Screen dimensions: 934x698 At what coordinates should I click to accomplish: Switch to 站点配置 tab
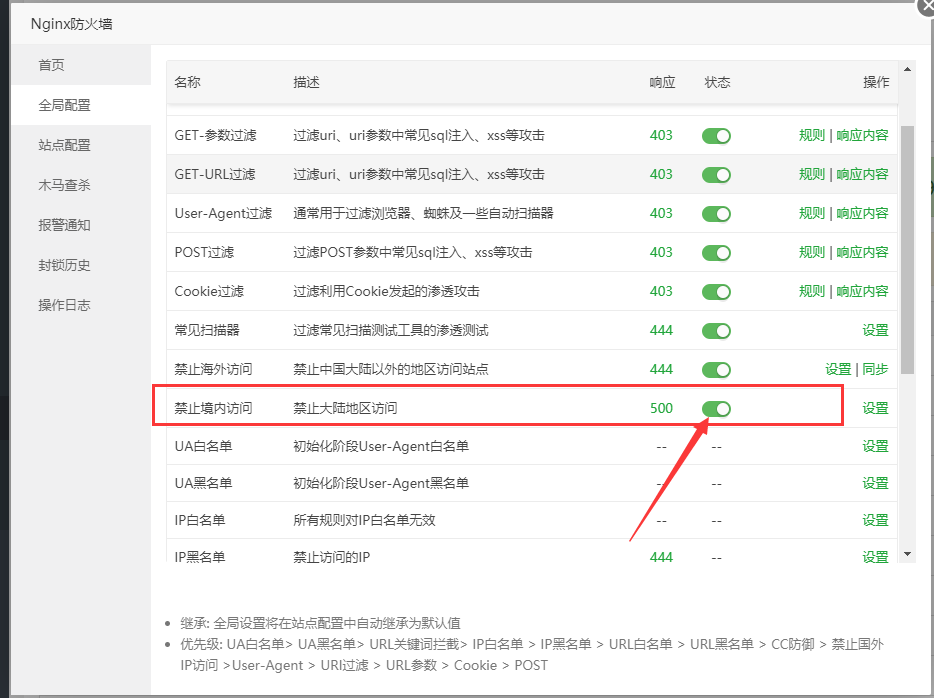[x=65, y=145]
